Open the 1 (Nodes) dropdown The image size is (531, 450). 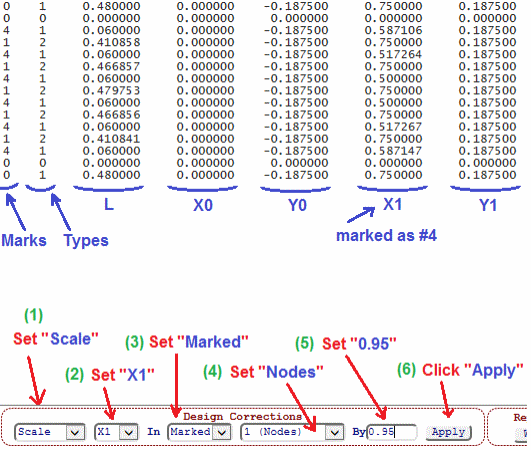292,432
